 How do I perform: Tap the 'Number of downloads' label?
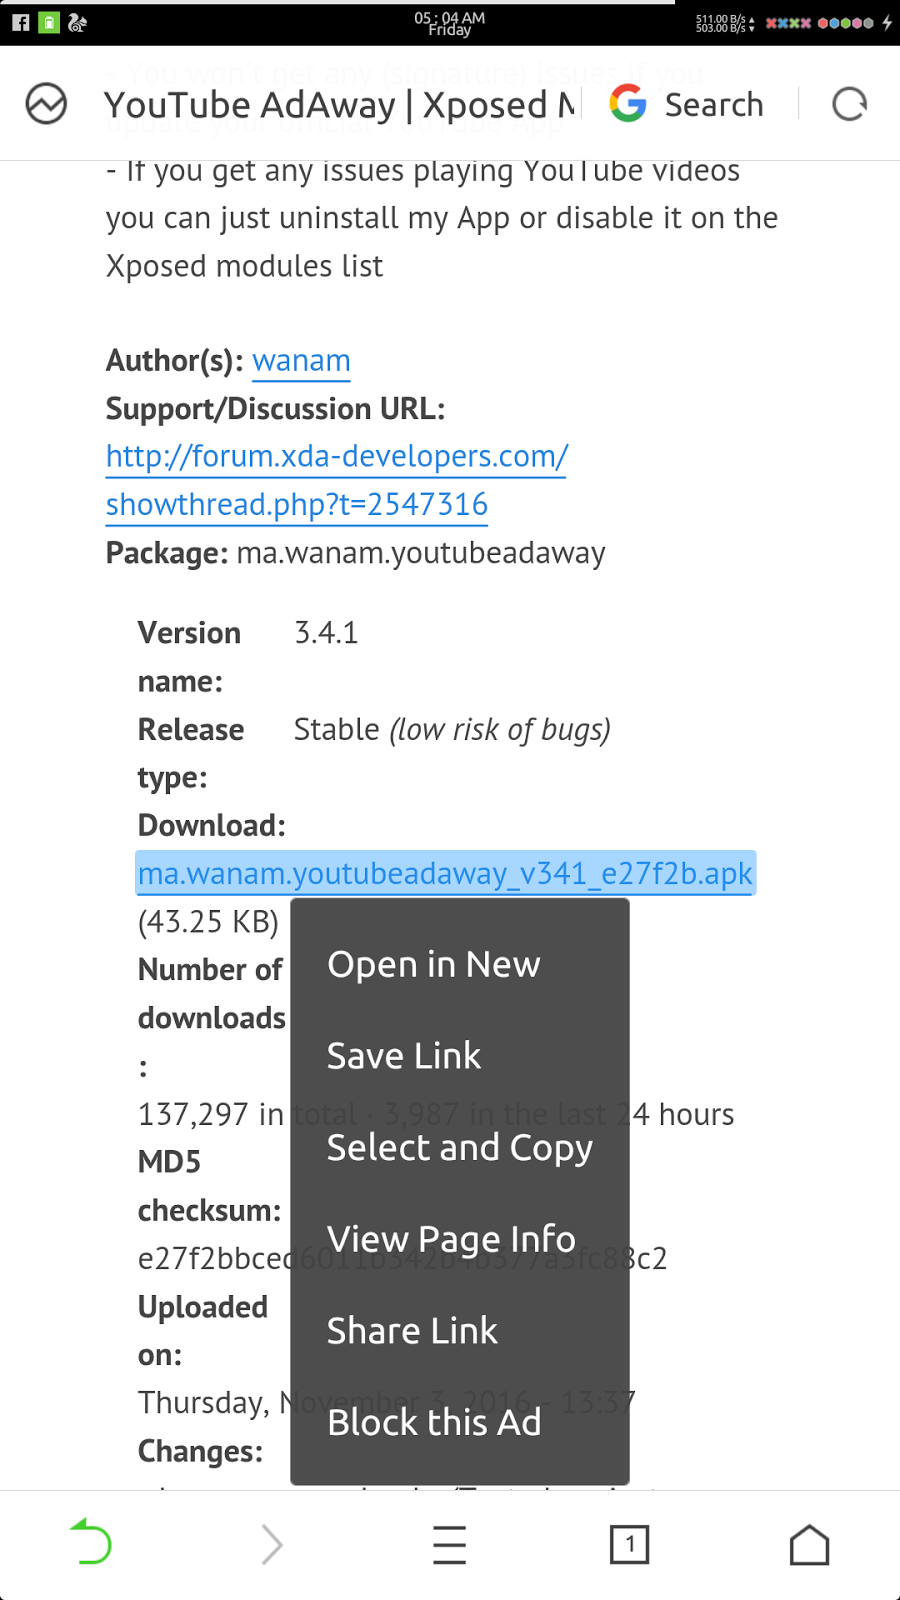coord(212,994)
